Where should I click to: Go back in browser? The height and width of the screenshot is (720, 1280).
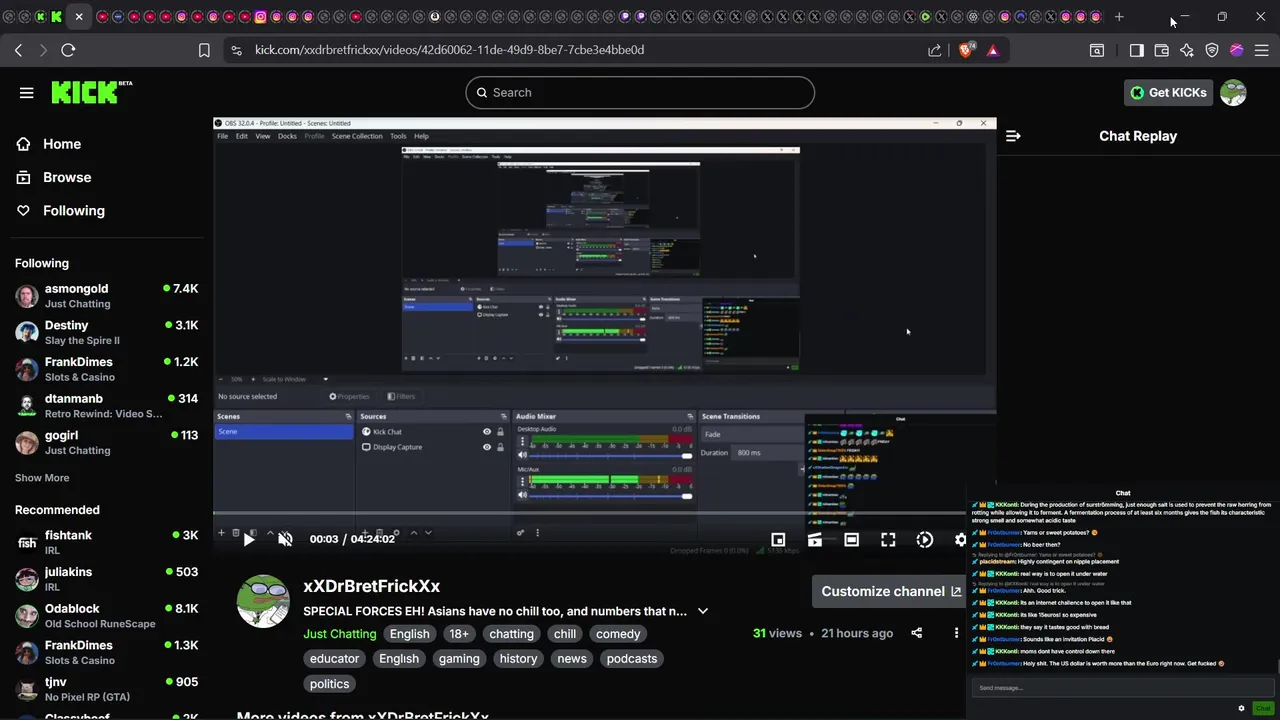[19, 50]
